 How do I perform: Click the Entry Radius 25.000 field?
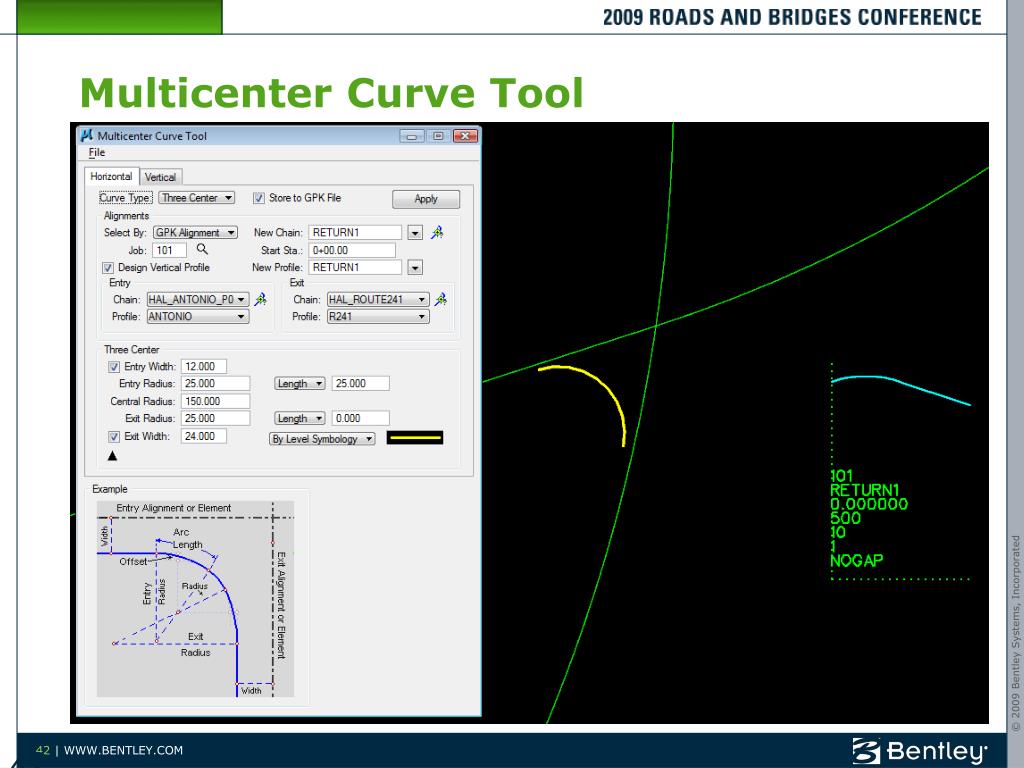(216, 383)
